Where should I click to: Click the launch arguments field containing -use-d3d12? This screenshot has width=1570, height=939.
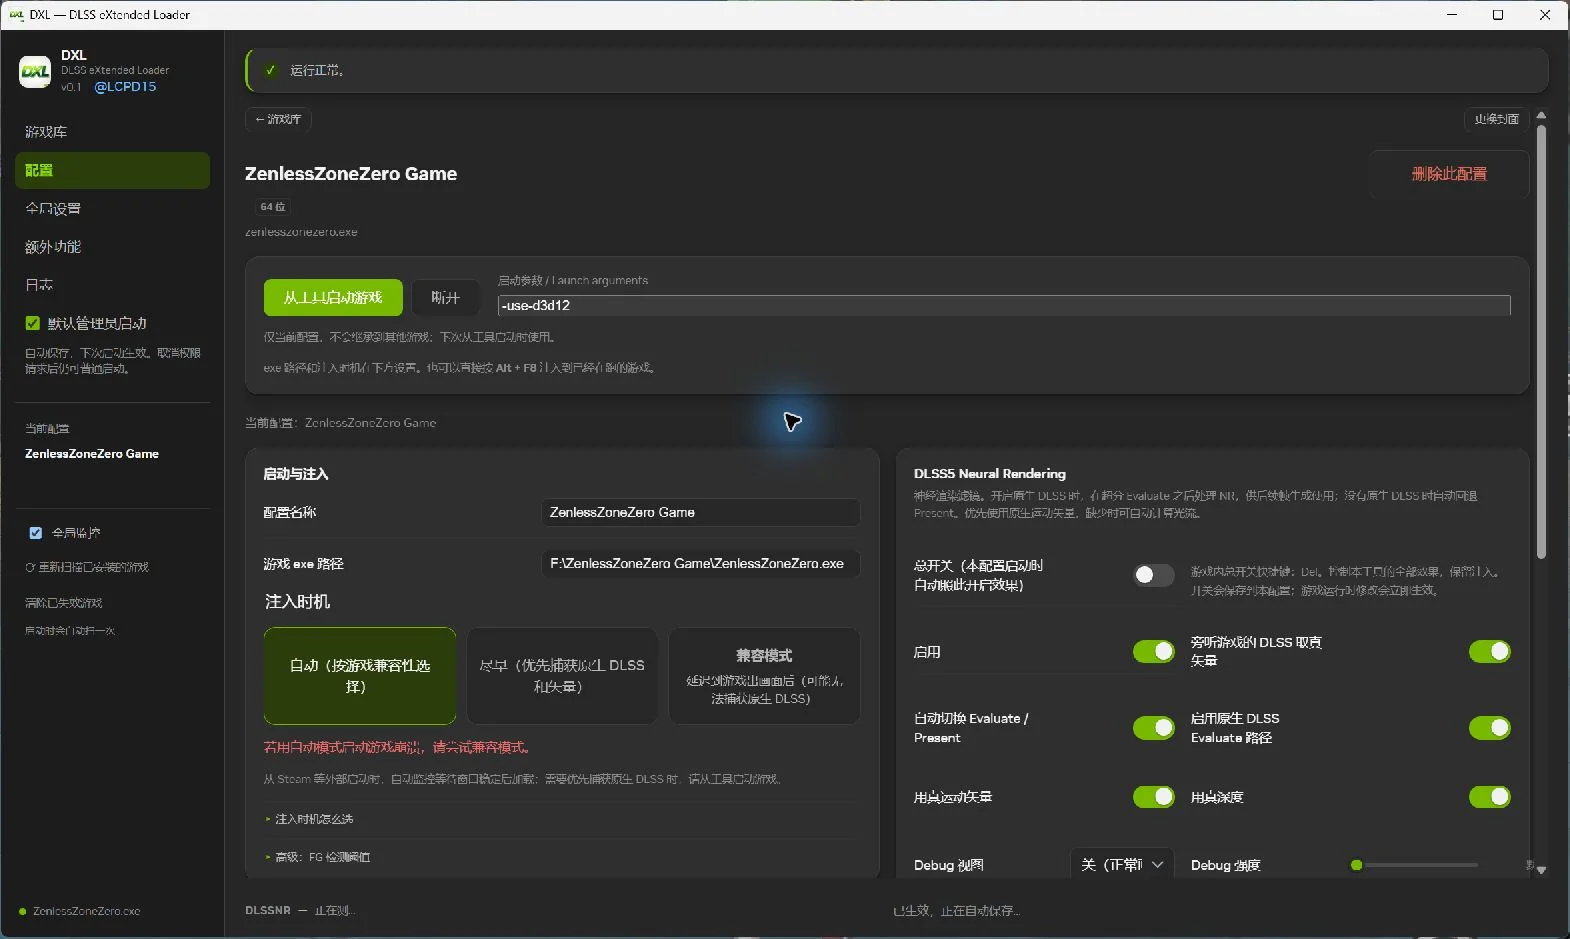pyautogui.click(x=1004, y=305)
